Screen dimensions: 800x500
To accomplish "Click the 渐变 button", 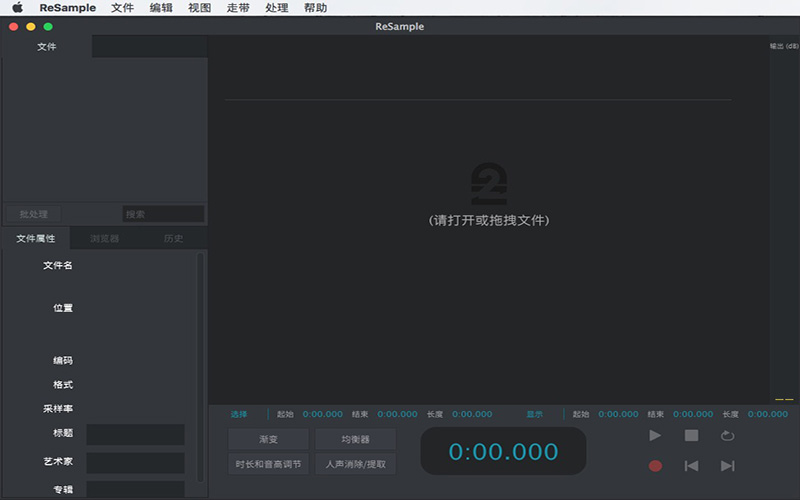I will (268, 439).
